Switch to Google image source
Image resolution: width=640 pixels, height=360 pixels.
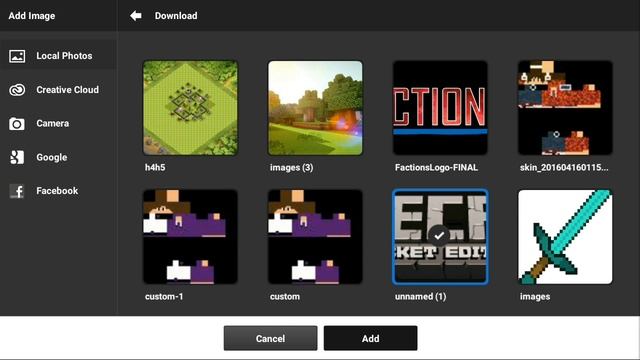[58, 157]
